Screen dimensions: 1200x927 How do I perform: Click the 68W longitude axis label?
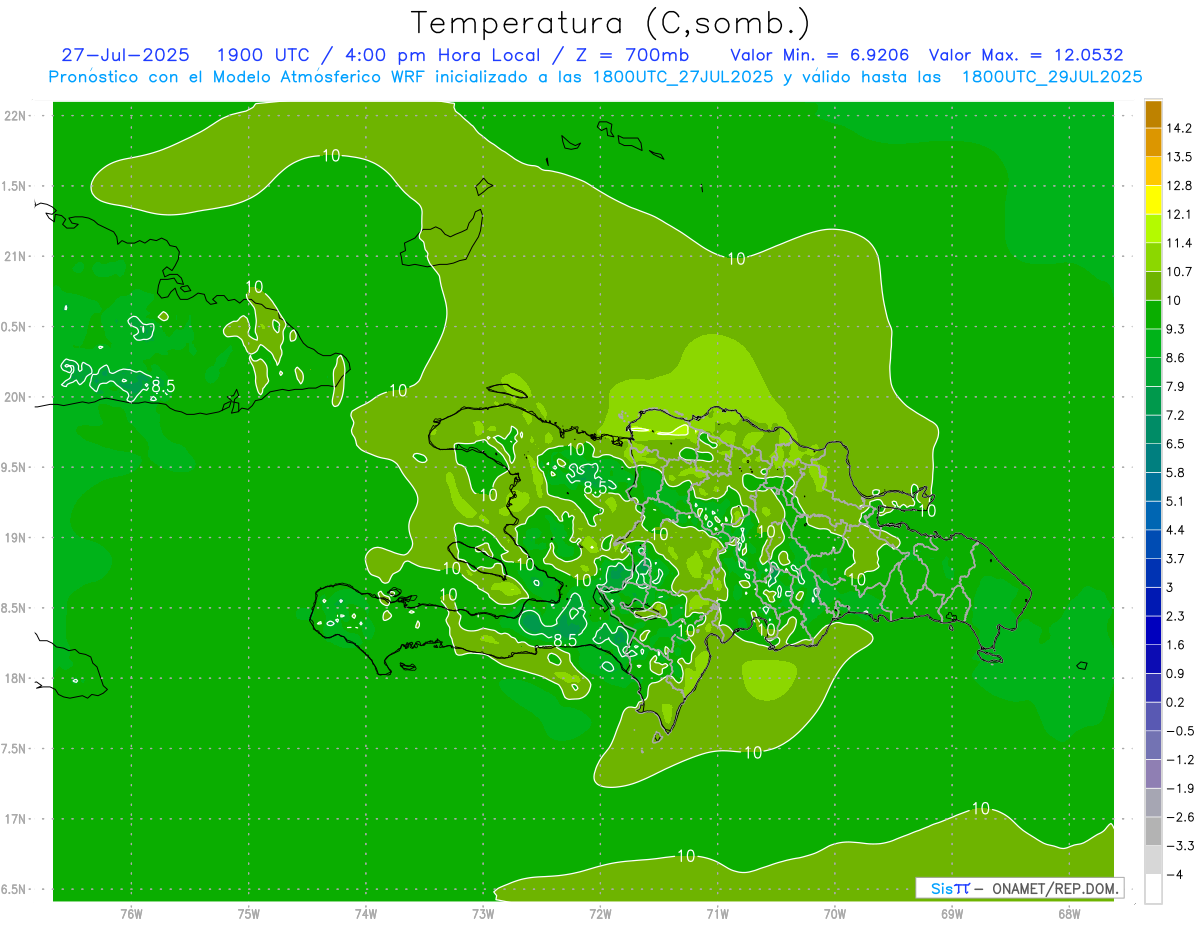coord(1069,913)
